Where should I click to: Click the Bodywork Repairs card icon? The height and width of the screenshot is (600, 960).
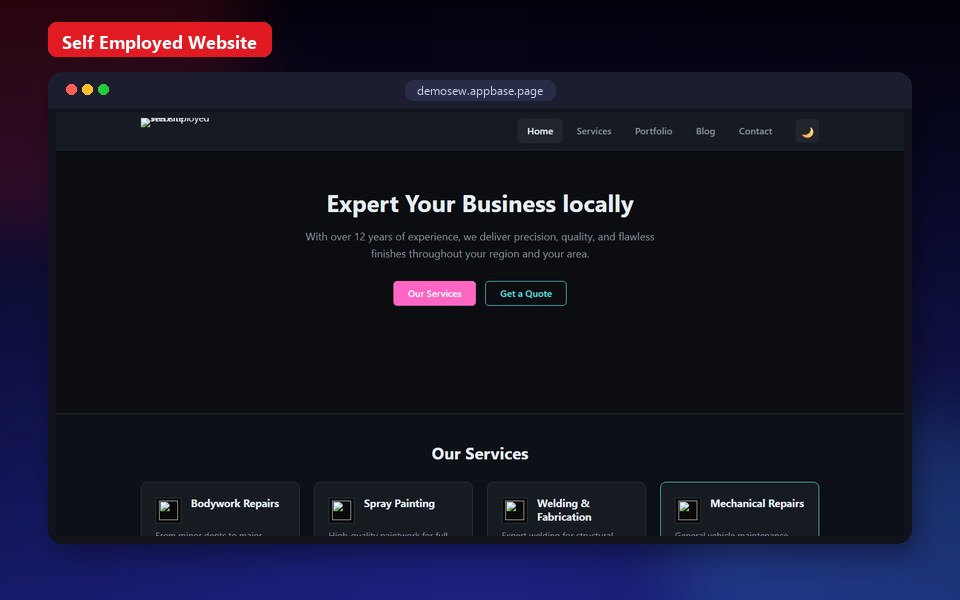168,510
